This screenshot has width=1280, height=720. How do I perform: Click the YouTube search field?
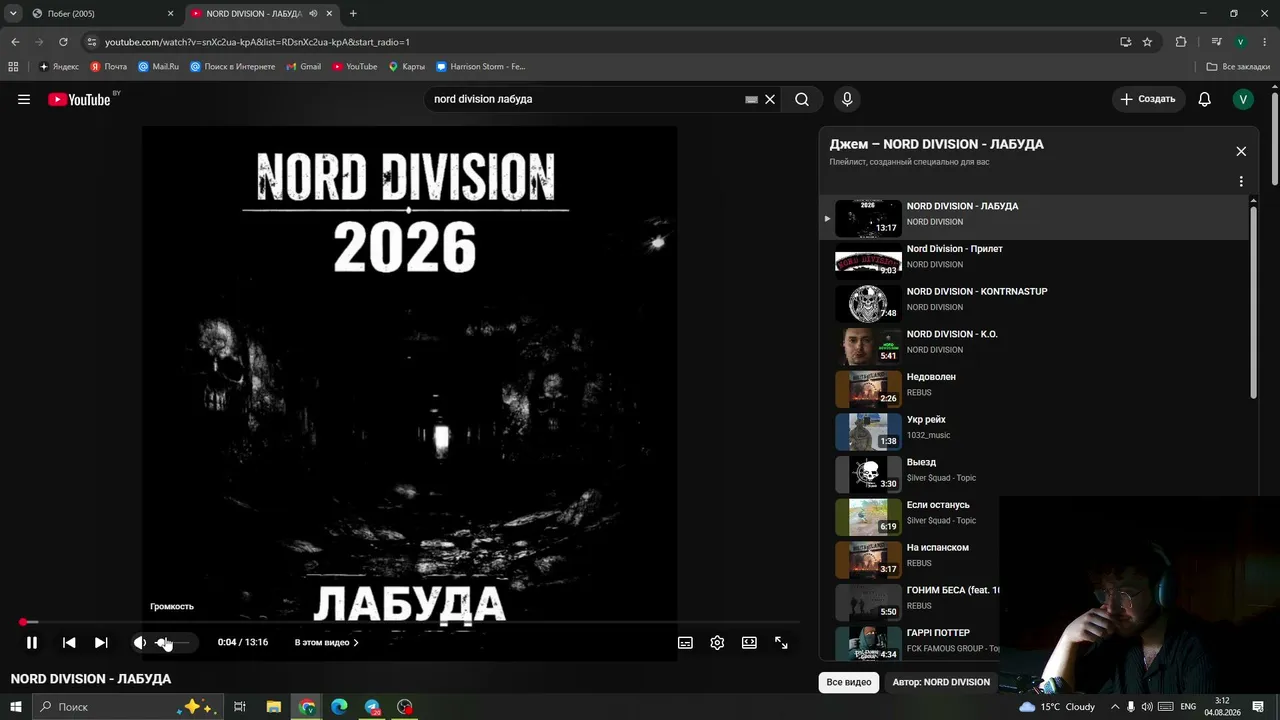click(x=585, y=99)
